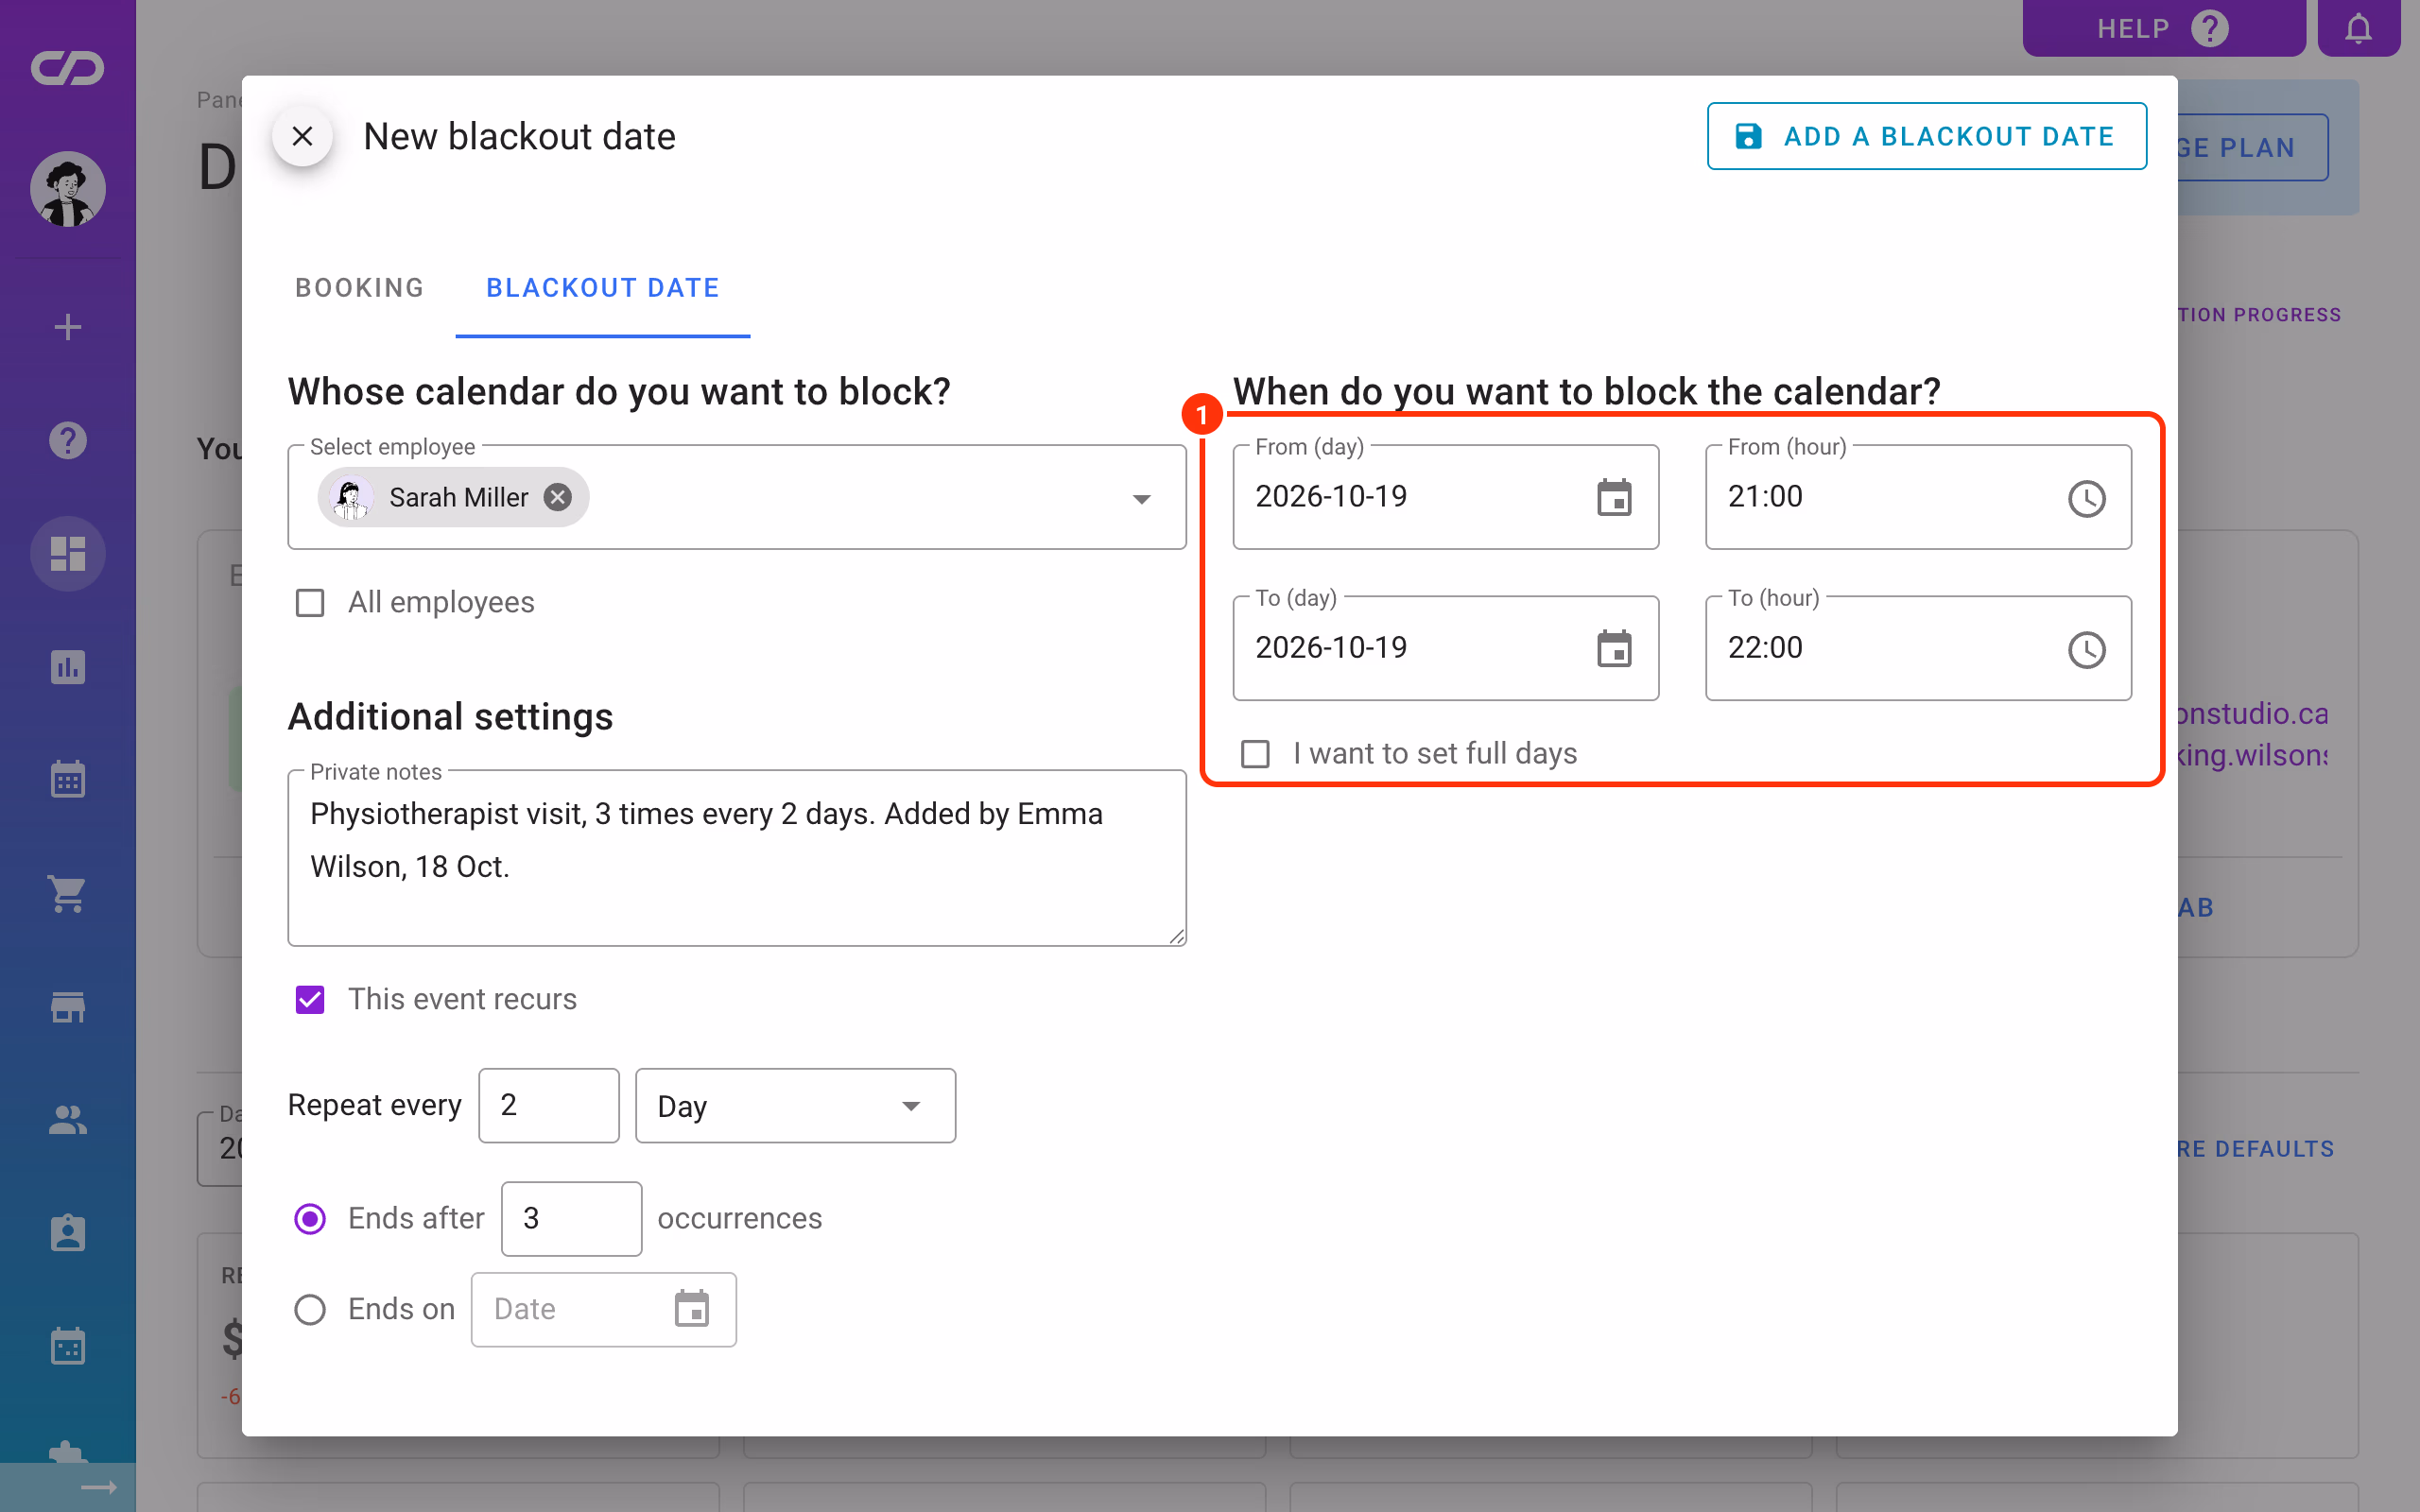Open the To (day) calendar picker icon
Image resolution: width=2420 pixels, height=1512 pixels.
1614,648
